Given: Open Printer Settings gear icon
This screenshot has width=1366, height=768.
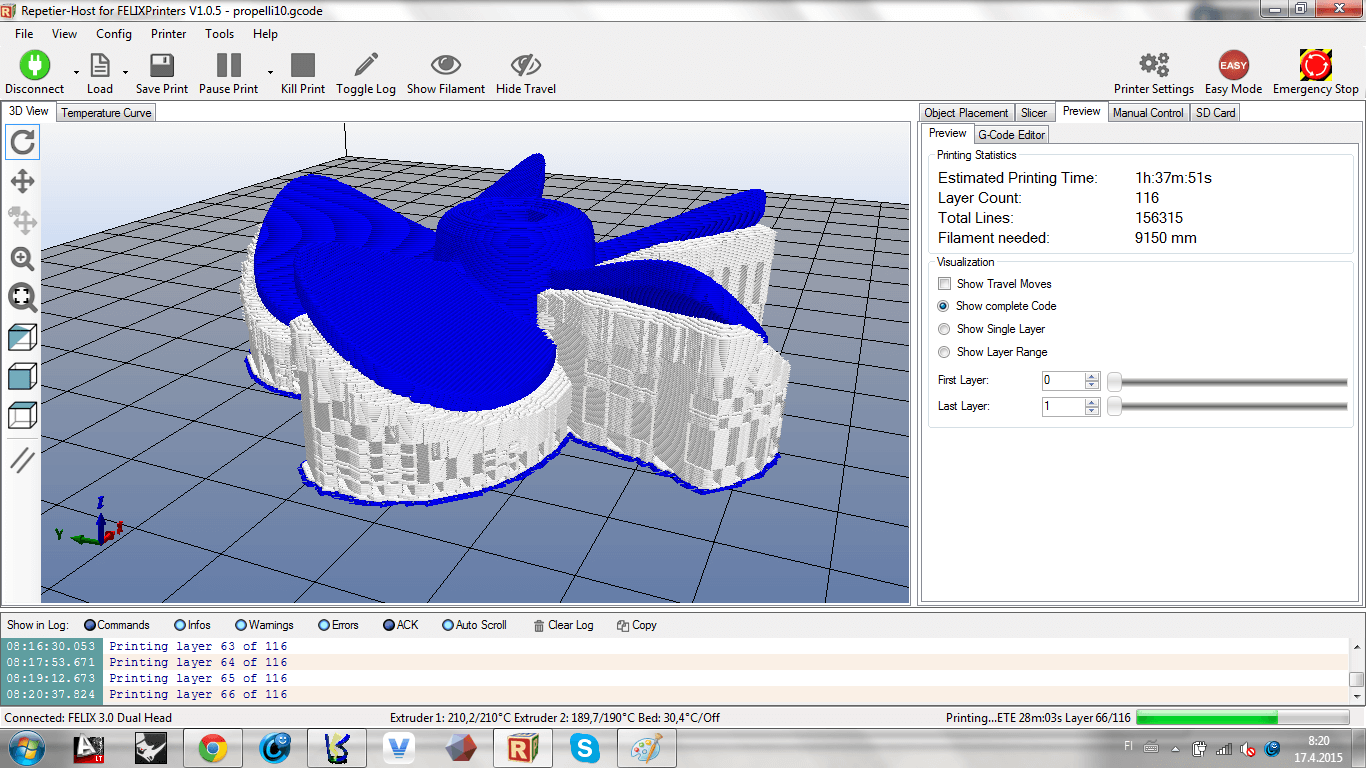Looking at the screenshot, I should click(x=1154, y=66).
